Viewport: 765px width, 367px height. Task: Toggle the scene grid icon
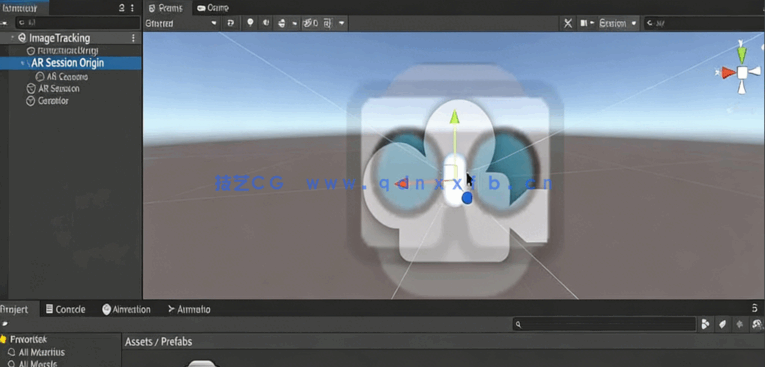(x=328, y=23)
